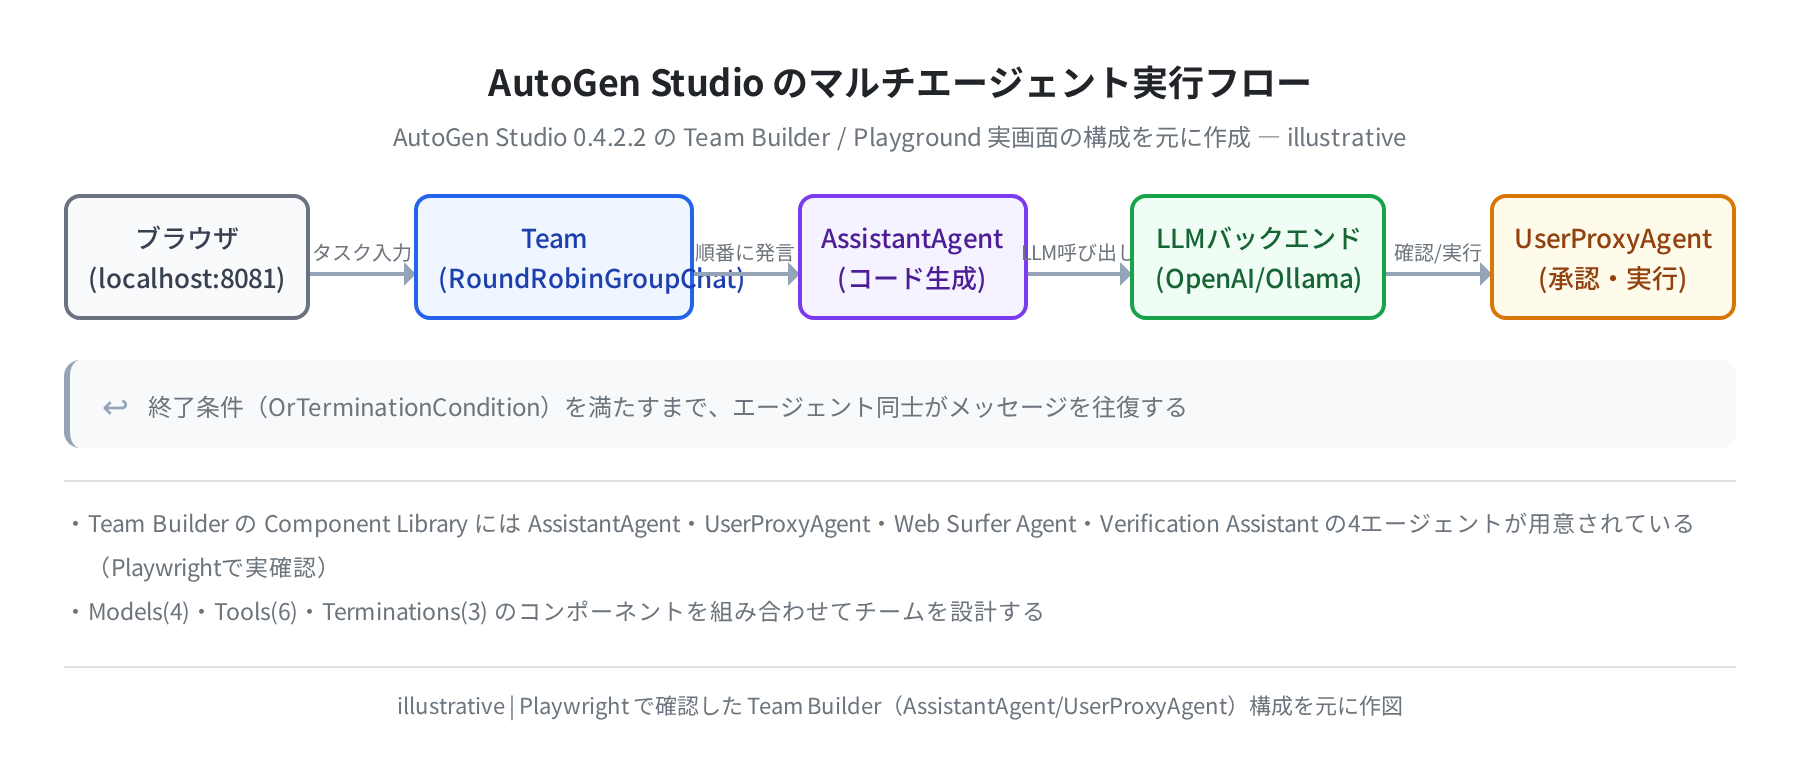Viewport: 1800px width, 760px height.
Task: Click the footer caption illustrative | Playwright で確認した
Action: pos(899,706)
